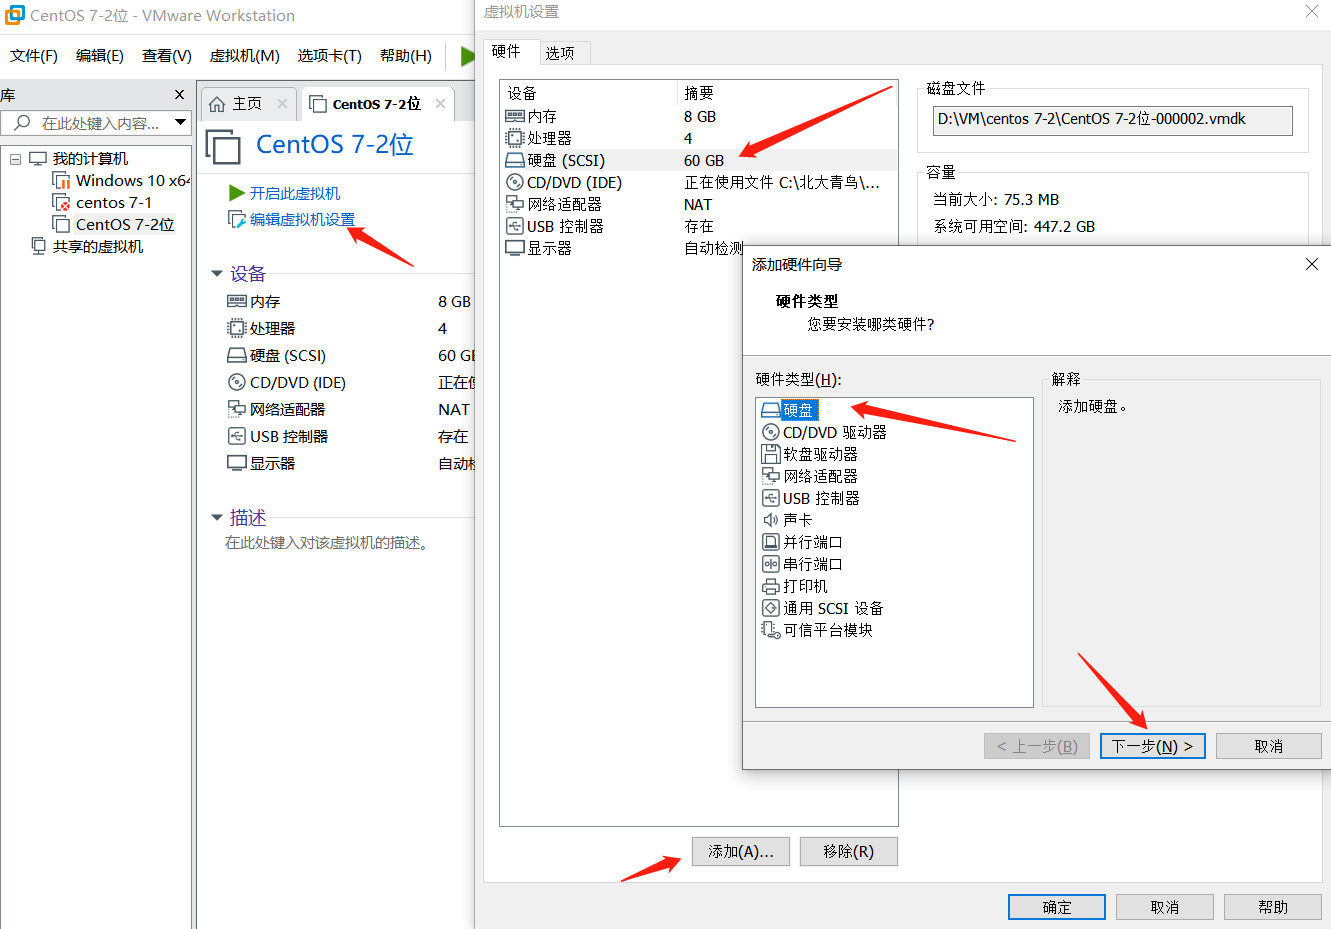Open the 选项卡(T) menu
This screenshot has width=1331, height=929.
330,56
